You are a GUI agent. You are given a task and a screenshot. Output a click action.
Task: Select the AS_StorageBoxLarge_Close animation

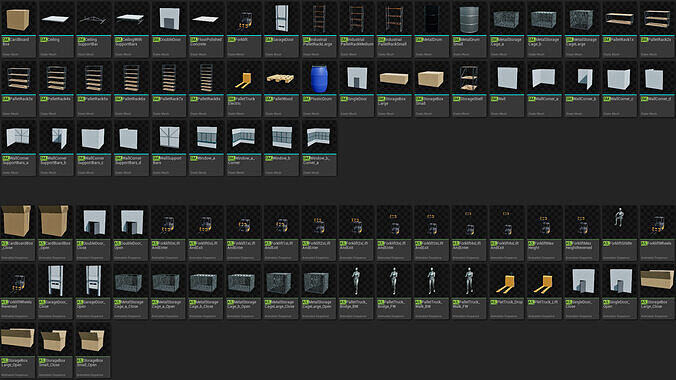657,292
